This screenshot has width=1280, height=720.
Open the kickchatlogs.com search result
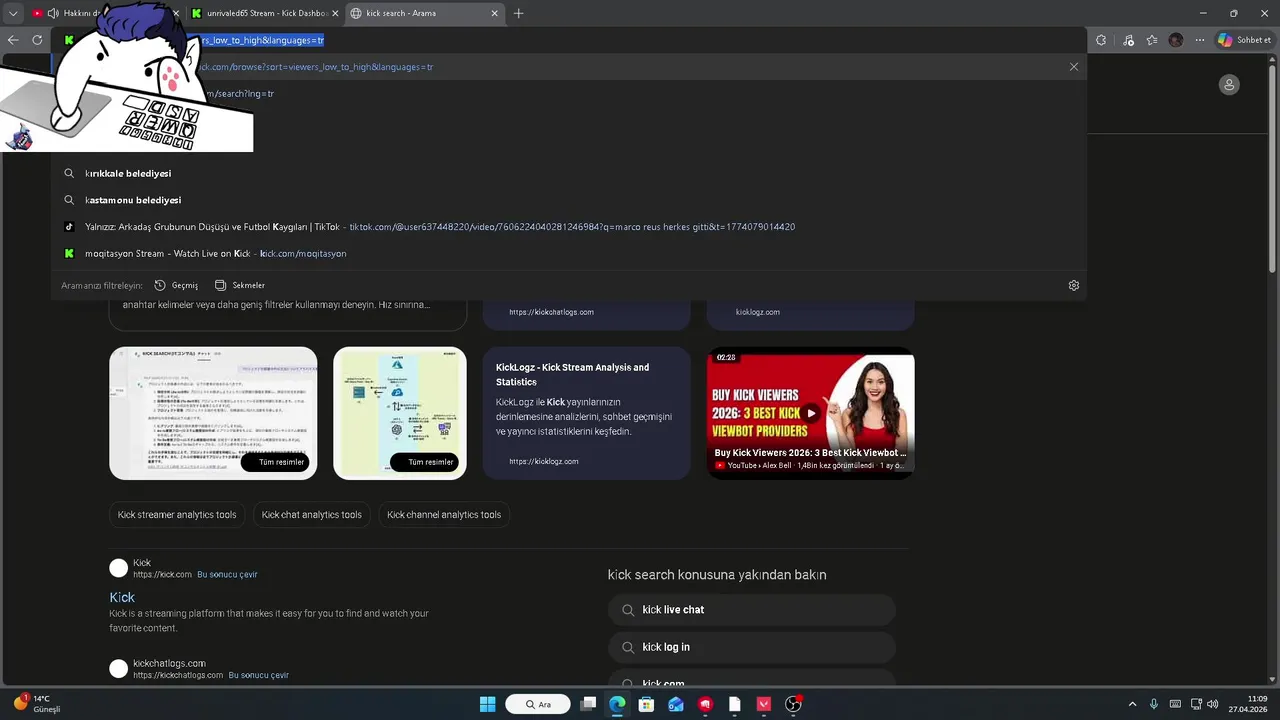169,663
